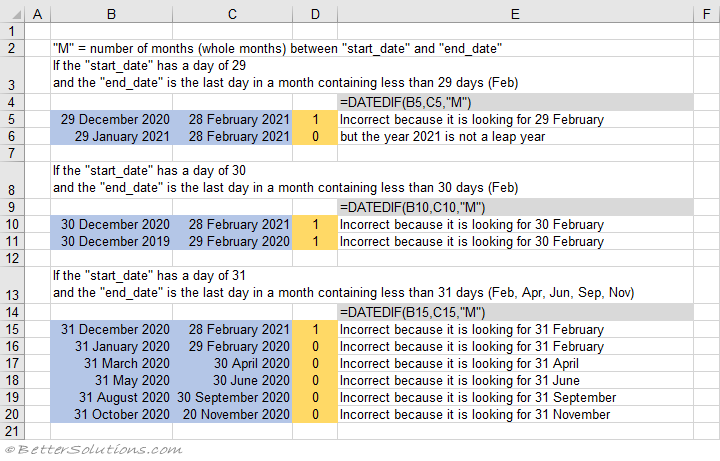Select column A header
Image resolution: width=720 pixels, height=461 pixels.
coord(38,14)
